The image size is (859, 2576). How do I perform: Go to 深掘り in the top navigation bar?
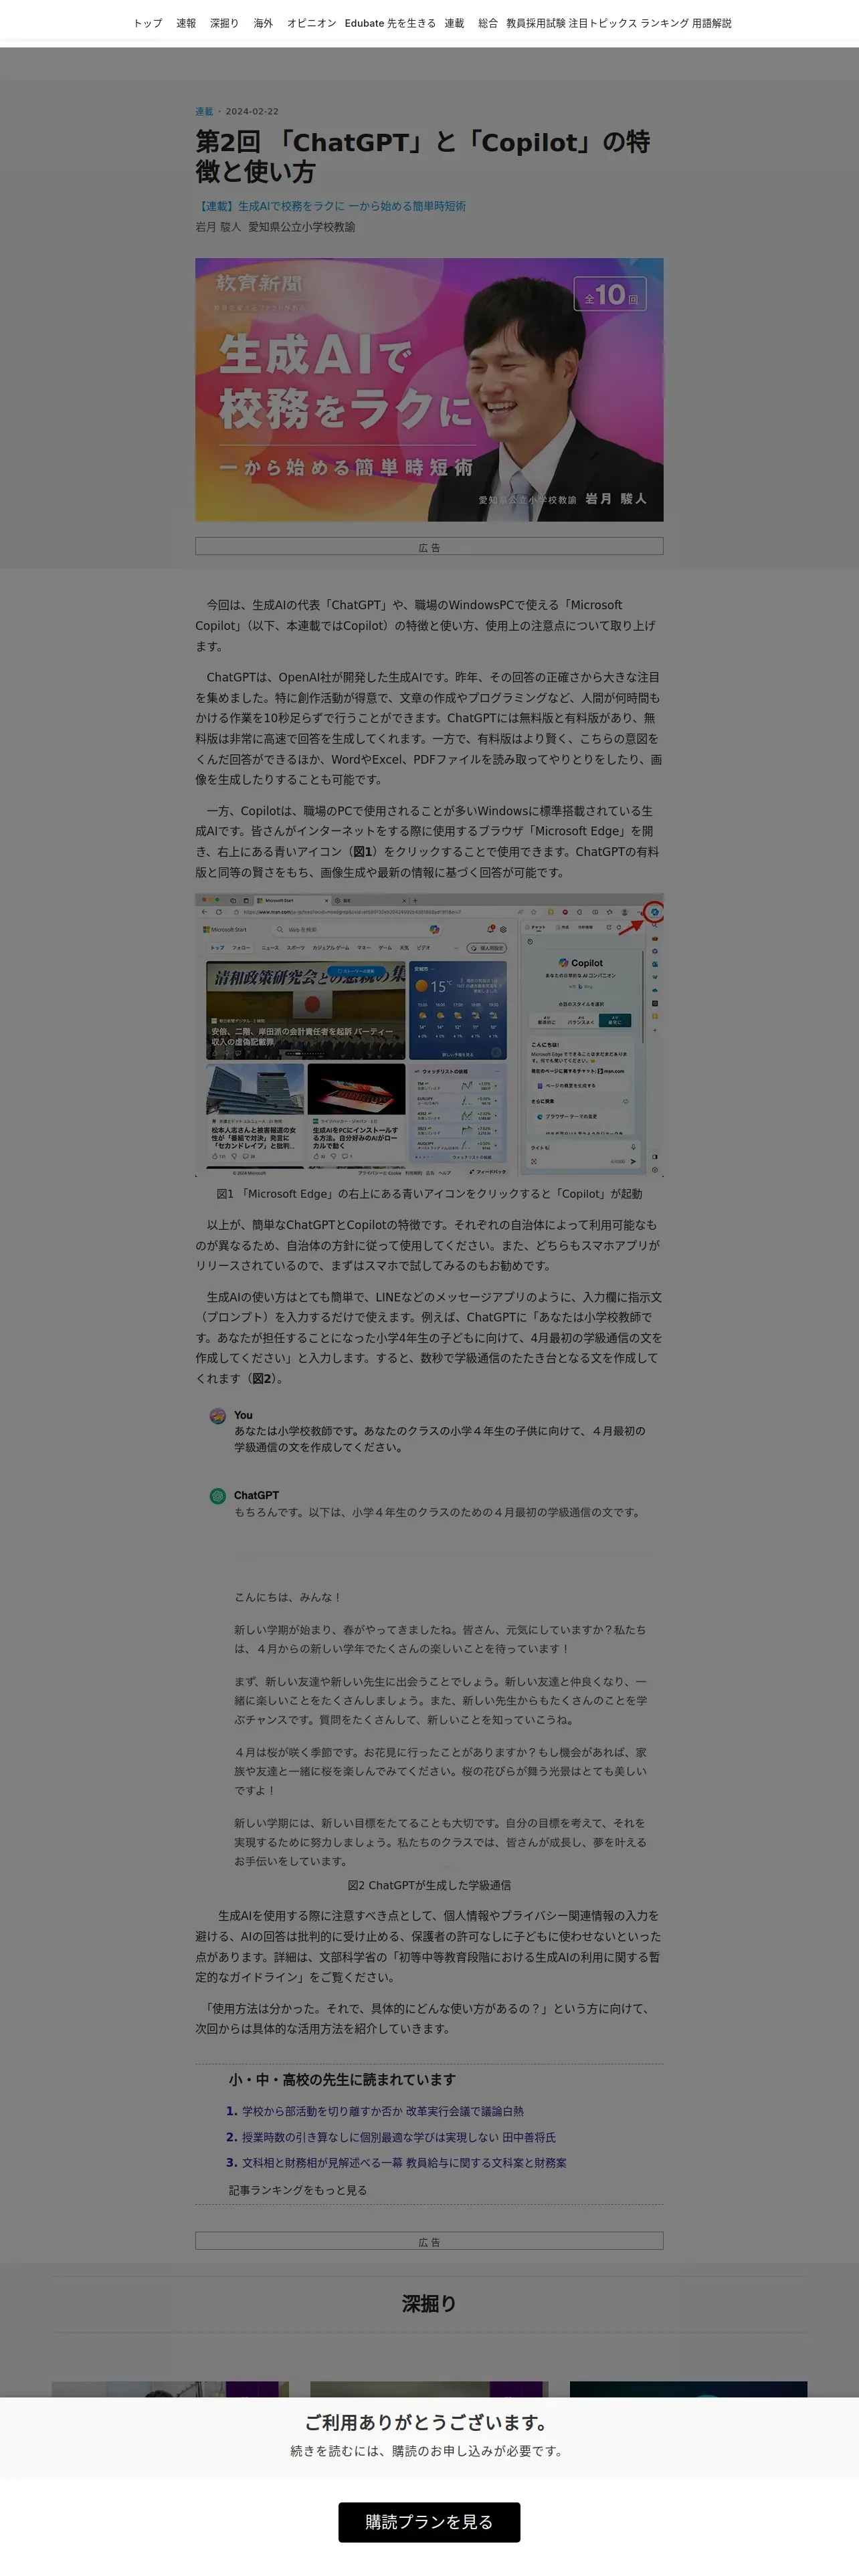click(224, 23)
